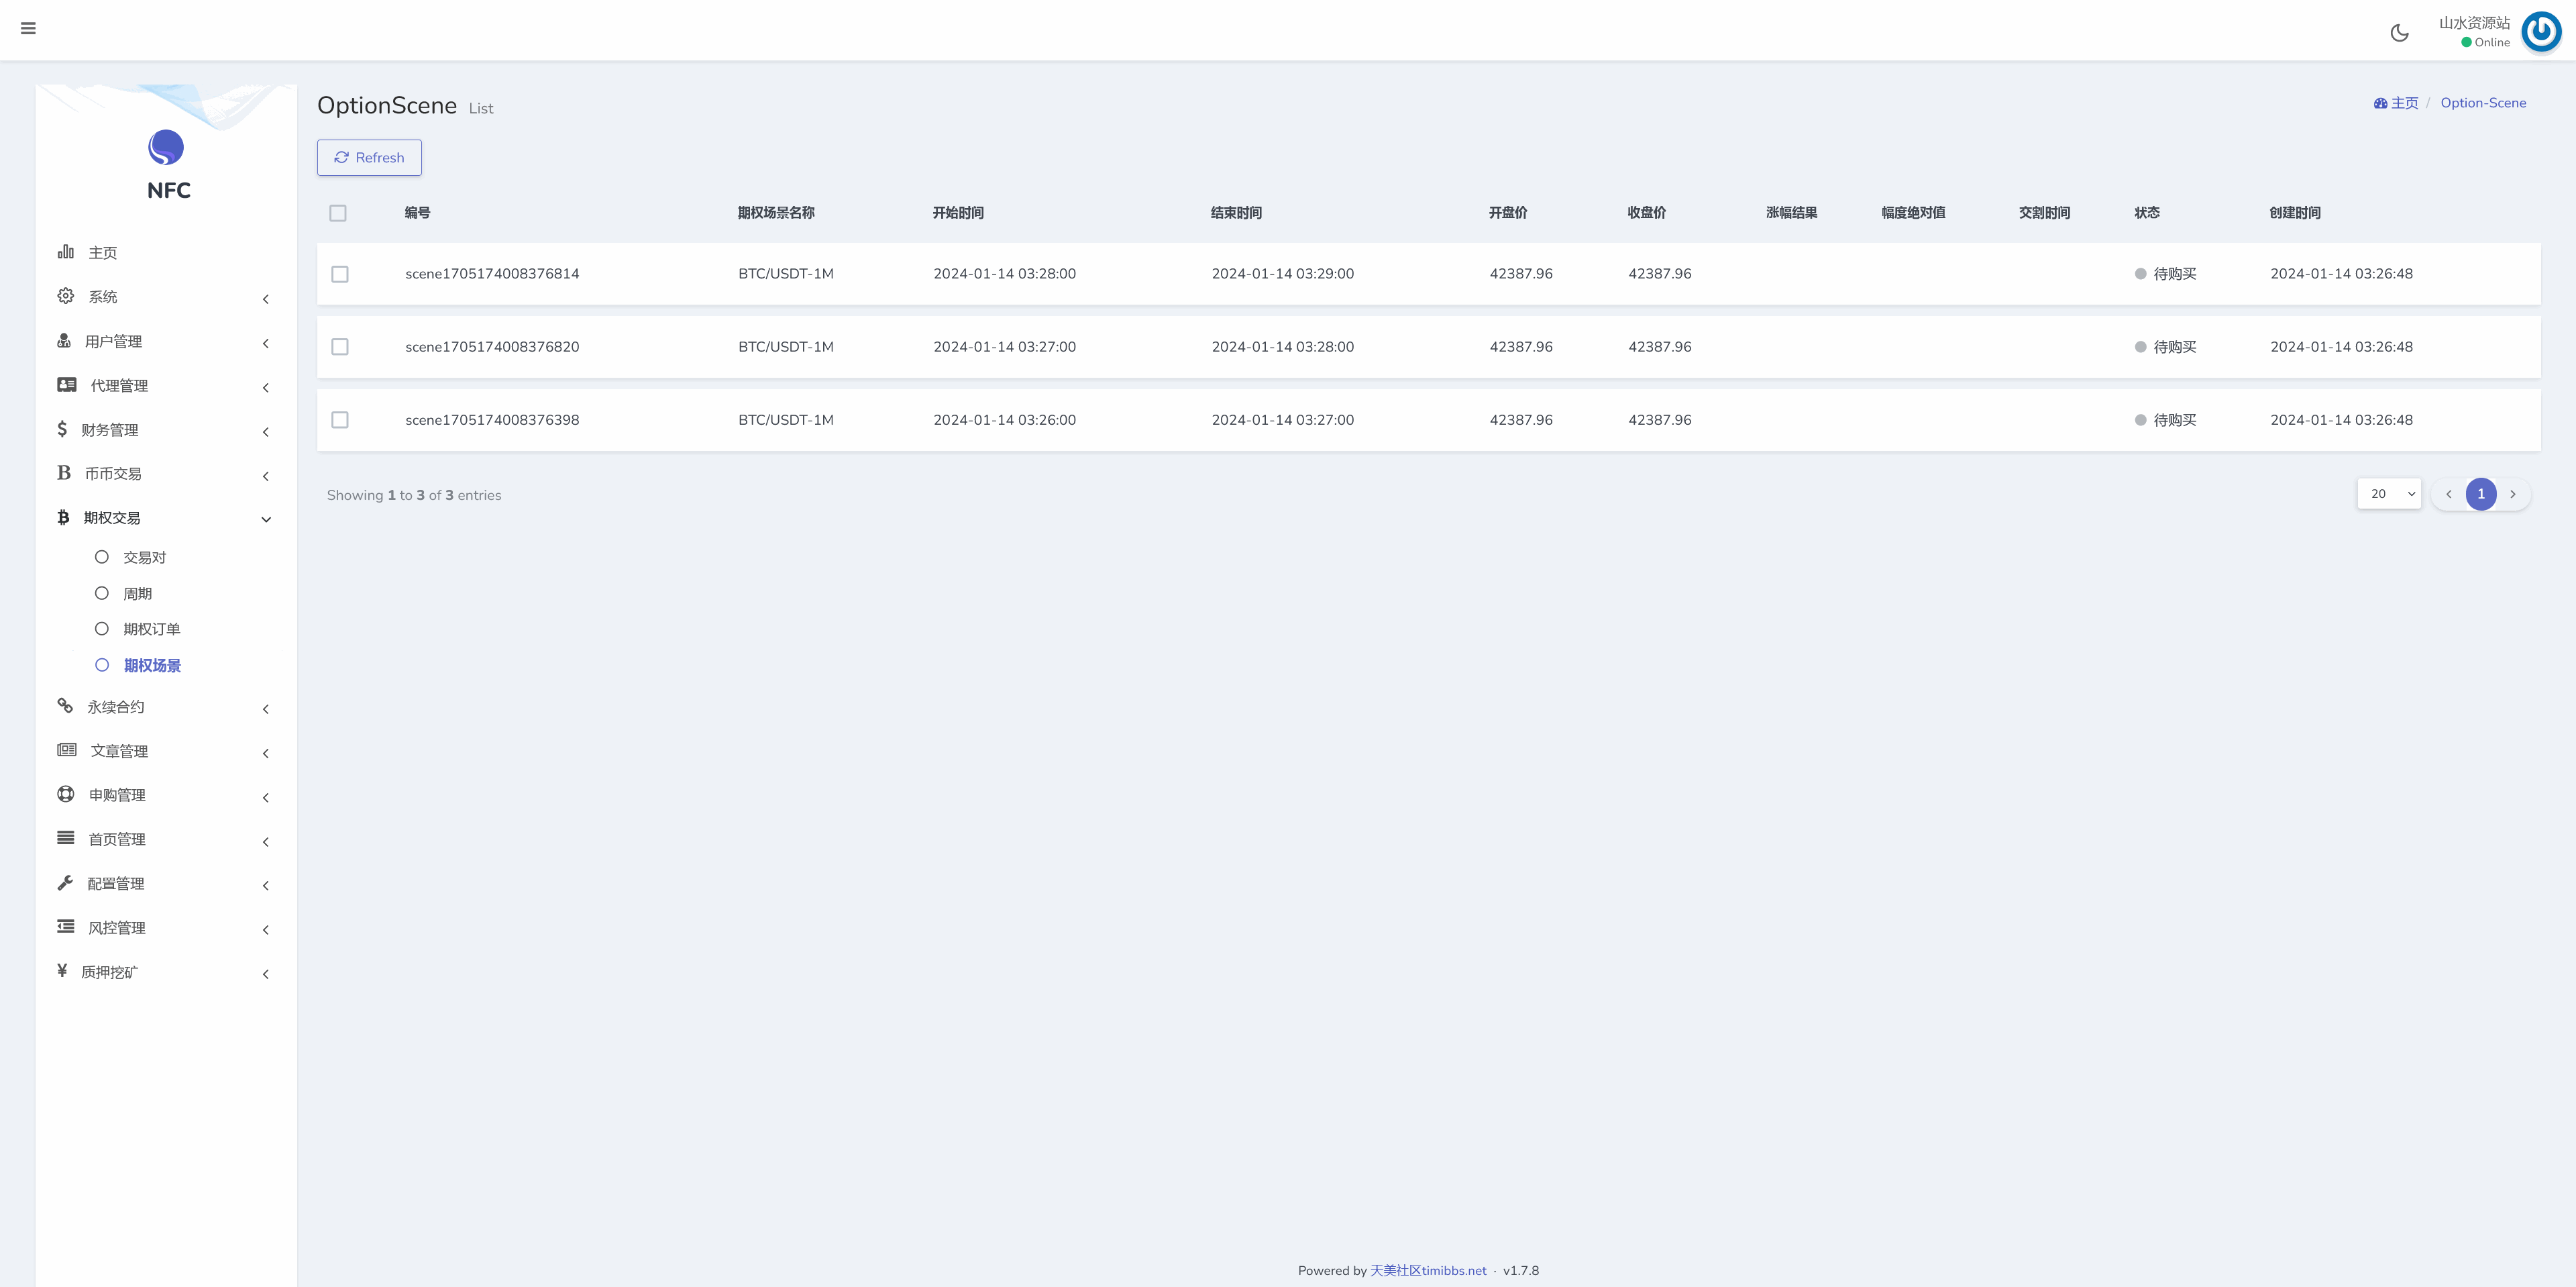Open the page size 20 dropdown
This screenshot has height=1287, width=2576.
[x=2389, y=494]
